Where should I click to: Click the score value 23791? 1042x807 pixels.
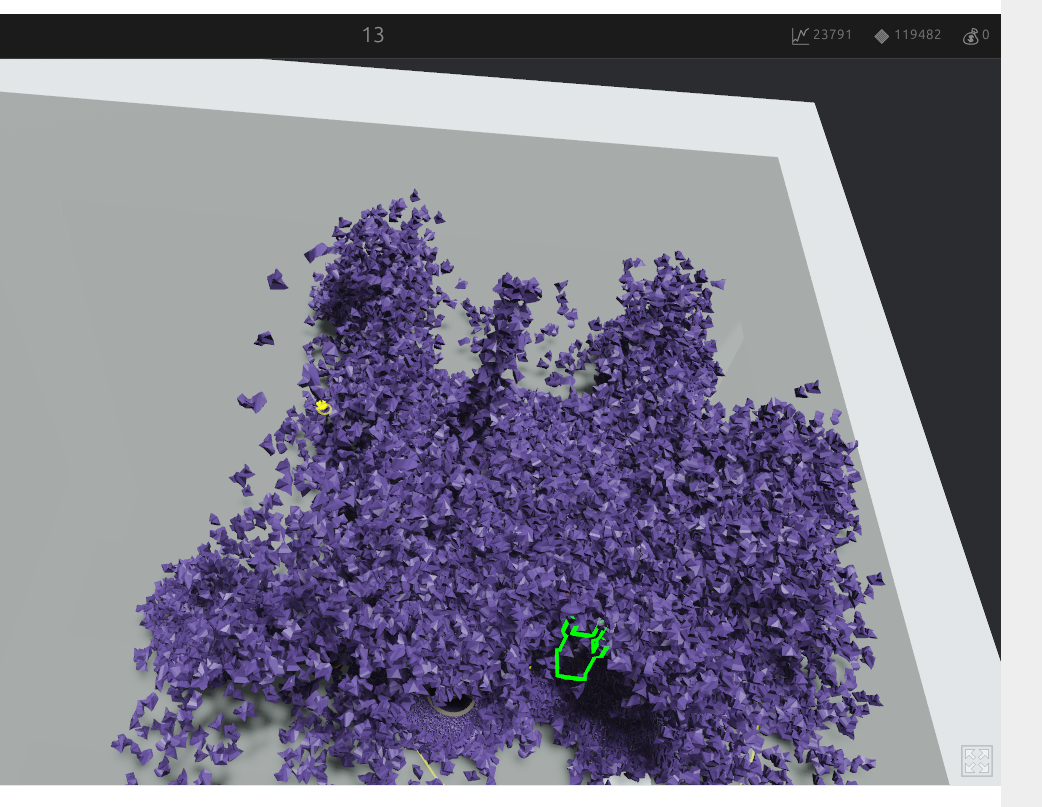(x=832, y=35)
